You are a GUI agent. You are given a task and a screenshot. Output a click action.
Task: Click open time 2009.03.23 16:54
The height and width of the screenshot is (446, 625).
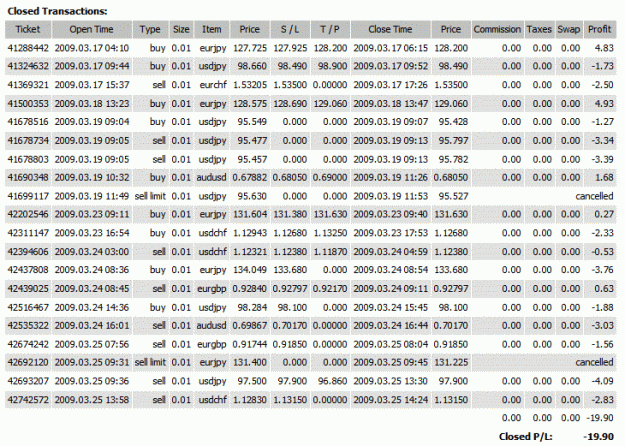tap(92, 233)
